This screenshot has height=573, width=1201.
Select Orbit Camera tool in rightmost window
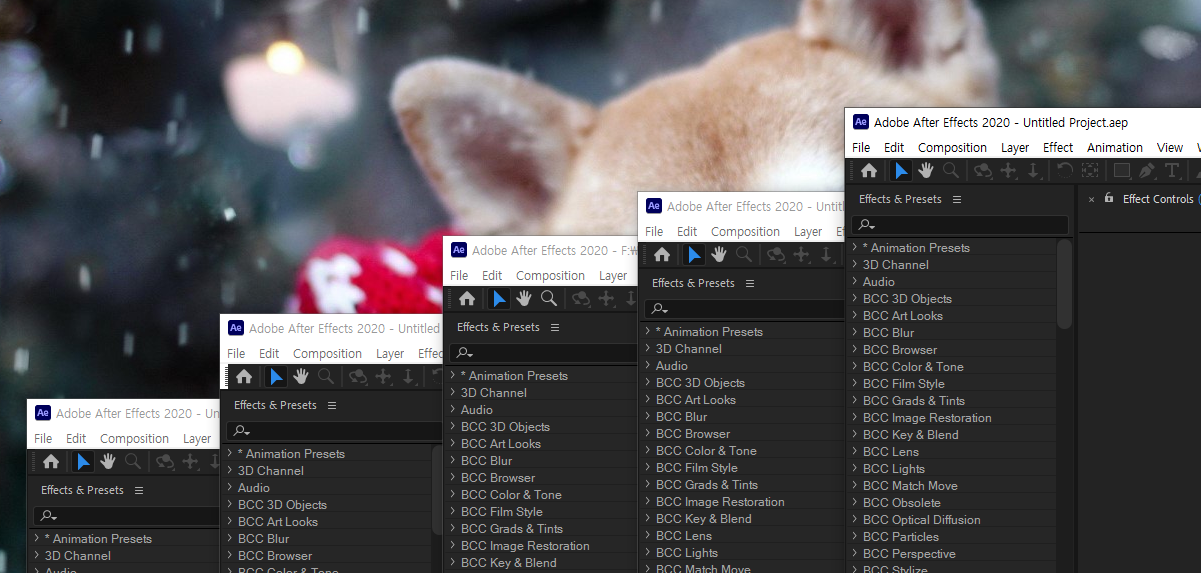[983, 171]
